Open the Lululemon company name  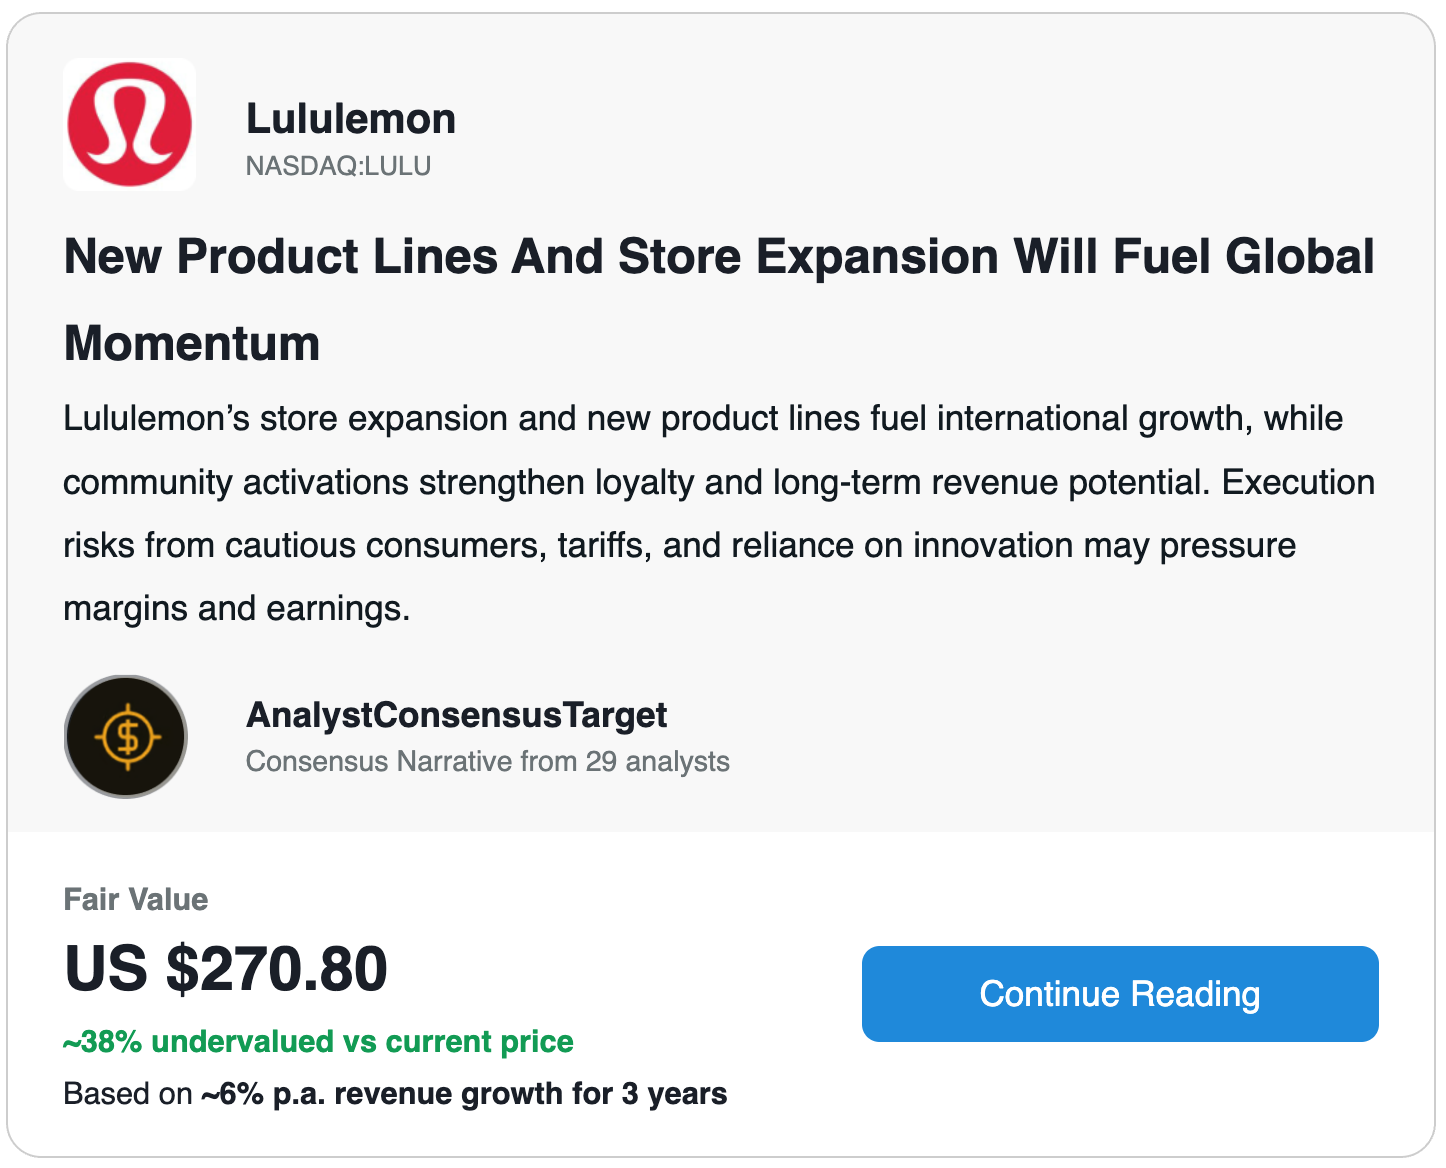(x=351, y=119)
